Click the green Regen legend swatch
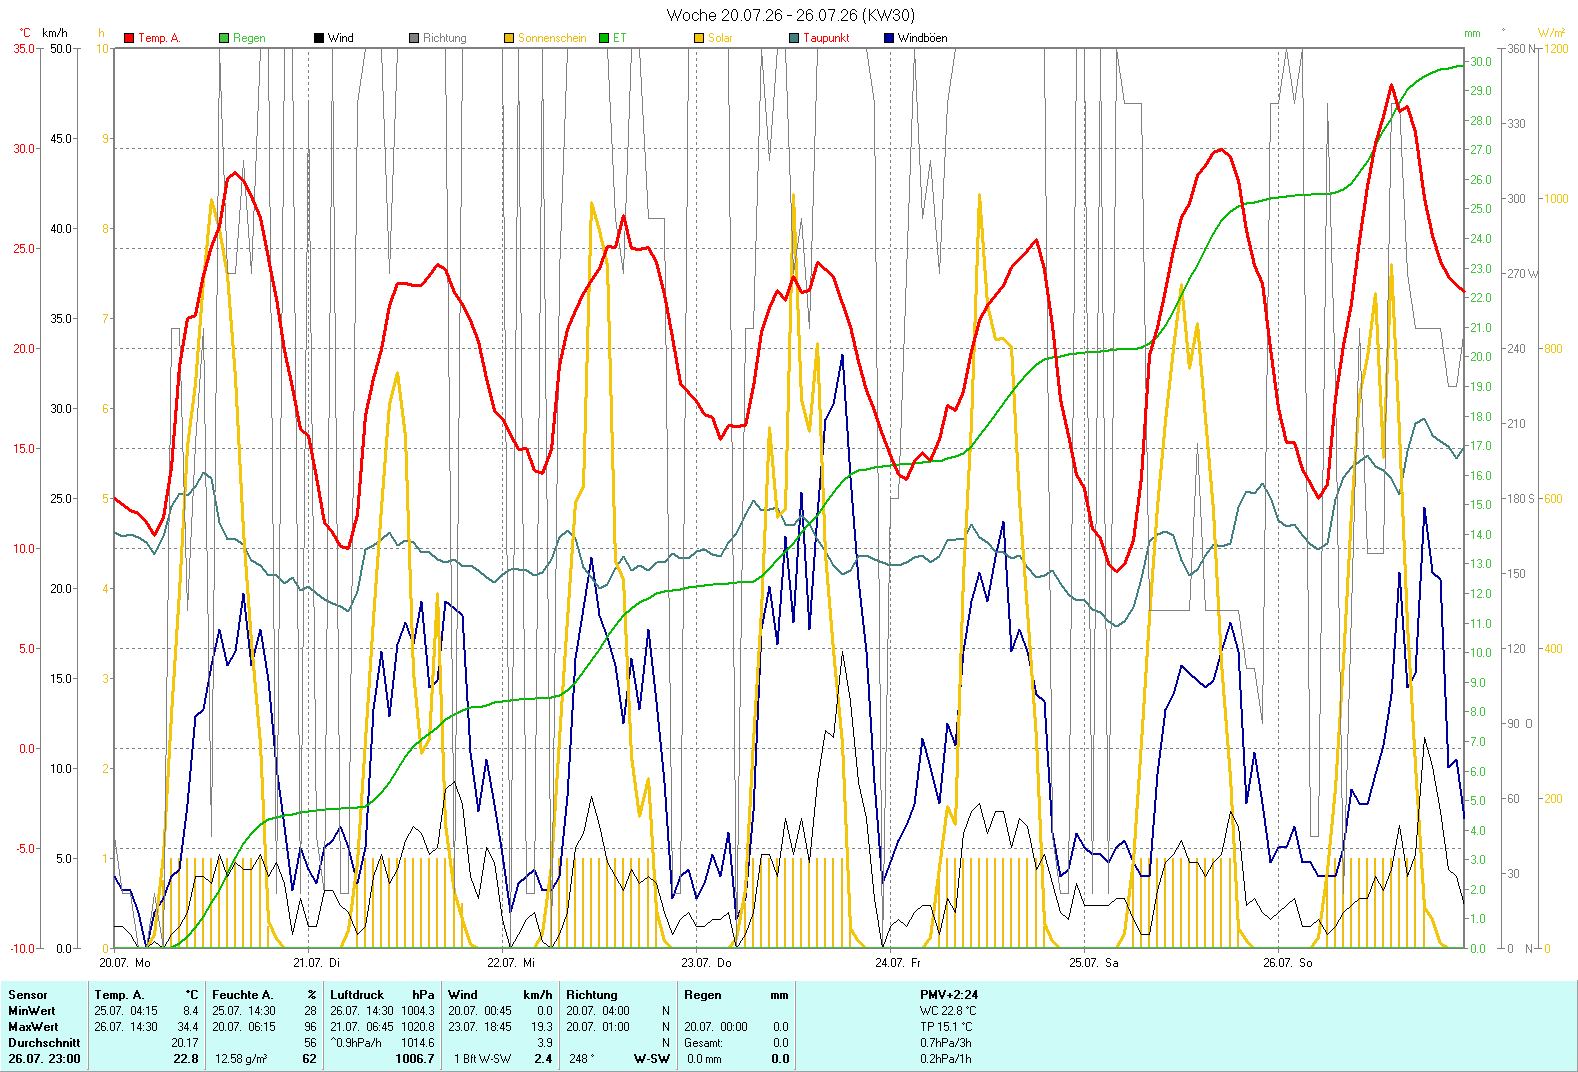Screen dimensions: 1578x1072 224,38
